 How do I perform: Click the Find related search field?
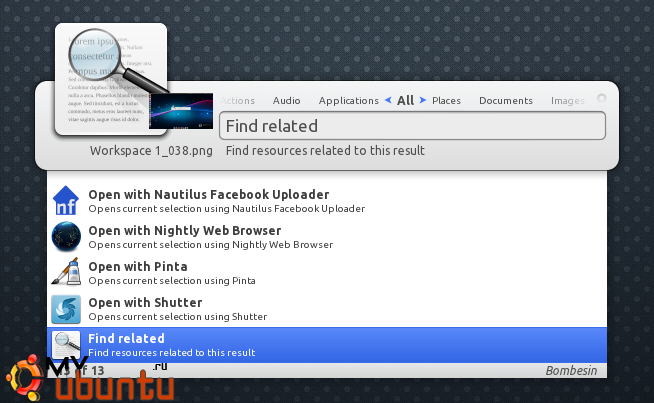(412, 126)
